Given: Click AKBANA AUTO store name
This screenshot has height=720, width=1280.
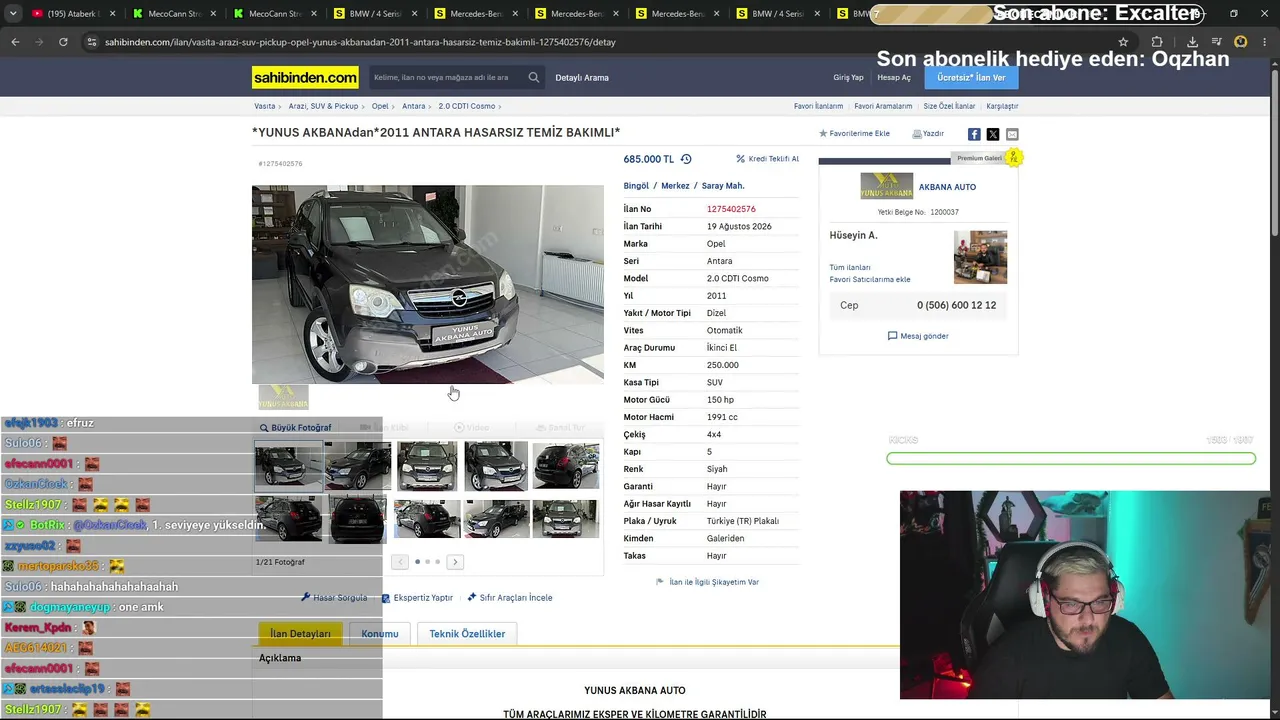Looking at the screenshot, I should (x=947, y=187).
